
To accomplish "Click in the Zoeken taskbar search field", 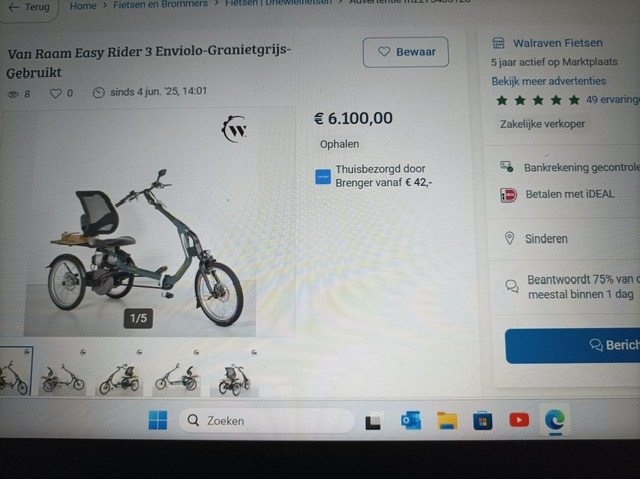I will [x=266, y=420].
